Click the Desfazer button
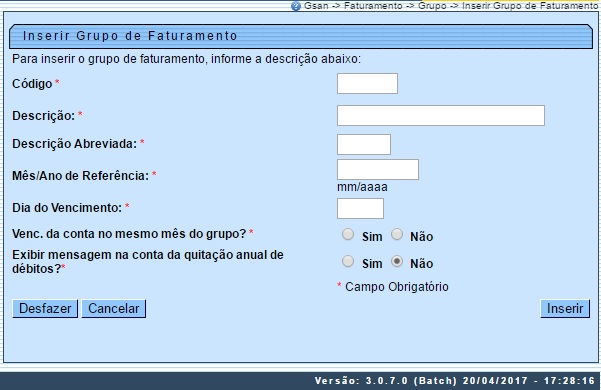 pos(45,308)
